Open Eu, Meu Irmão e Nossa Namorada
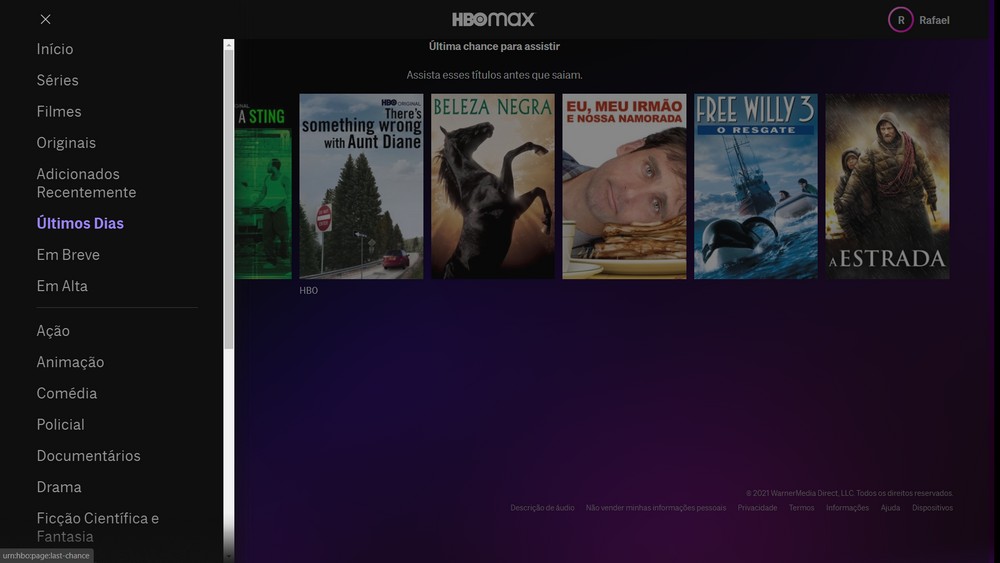The height and width of the screenshot is (563, 1000). 624,186
